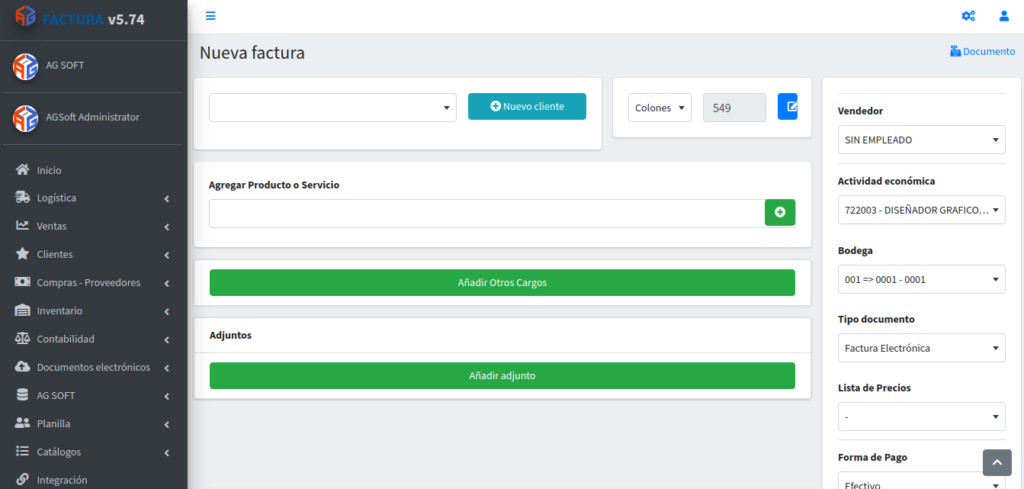Toggle the hamburger sidebar menu icon
This screenshot has width=1024, height=489.
(x=210, y=16)
